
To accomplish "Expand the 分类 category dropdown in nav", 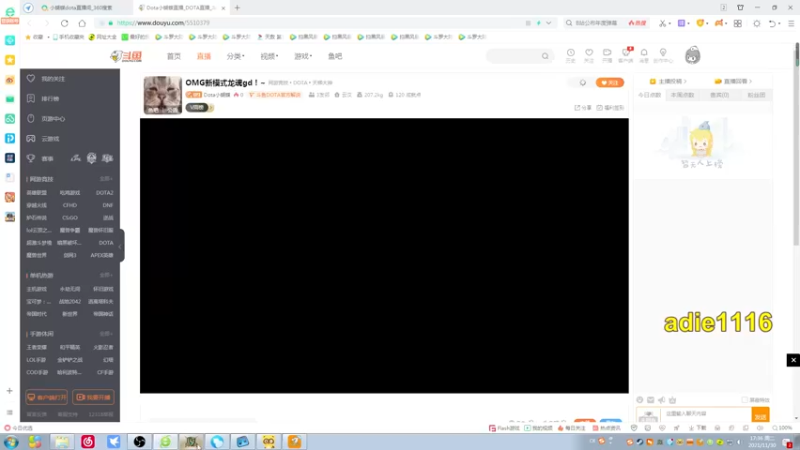I will click(235, 56).
